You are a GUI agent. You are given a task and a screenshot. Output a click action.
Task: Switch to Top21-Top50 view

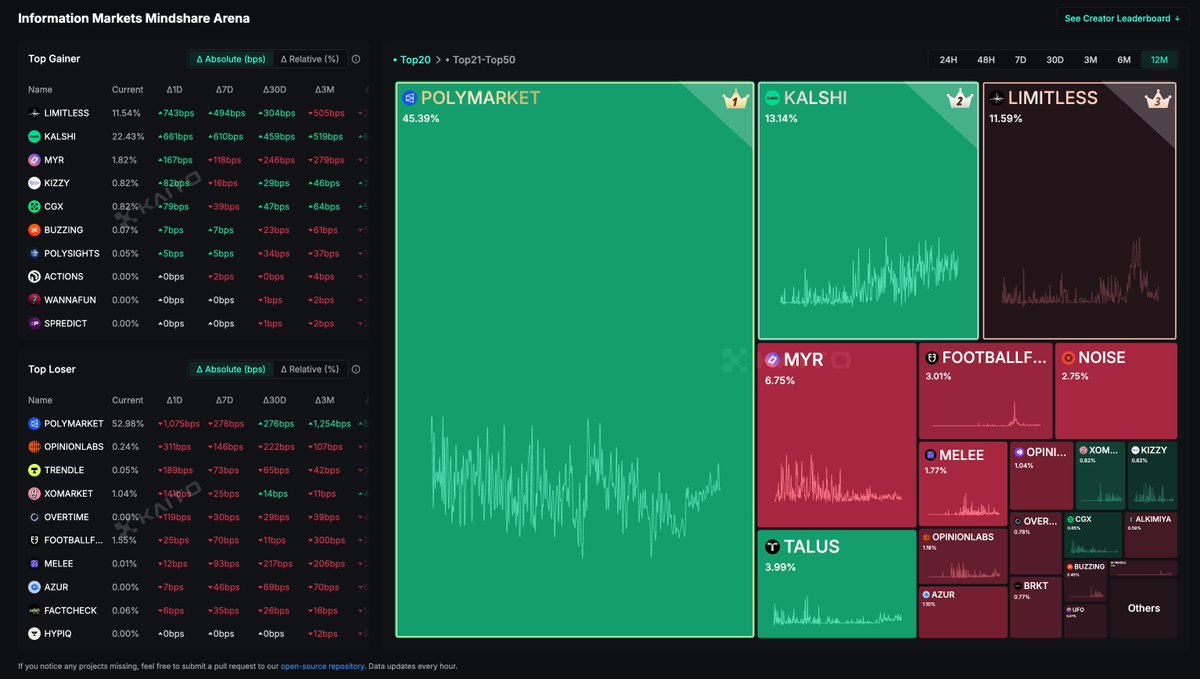pyautogui.click(x=481, y=60)
